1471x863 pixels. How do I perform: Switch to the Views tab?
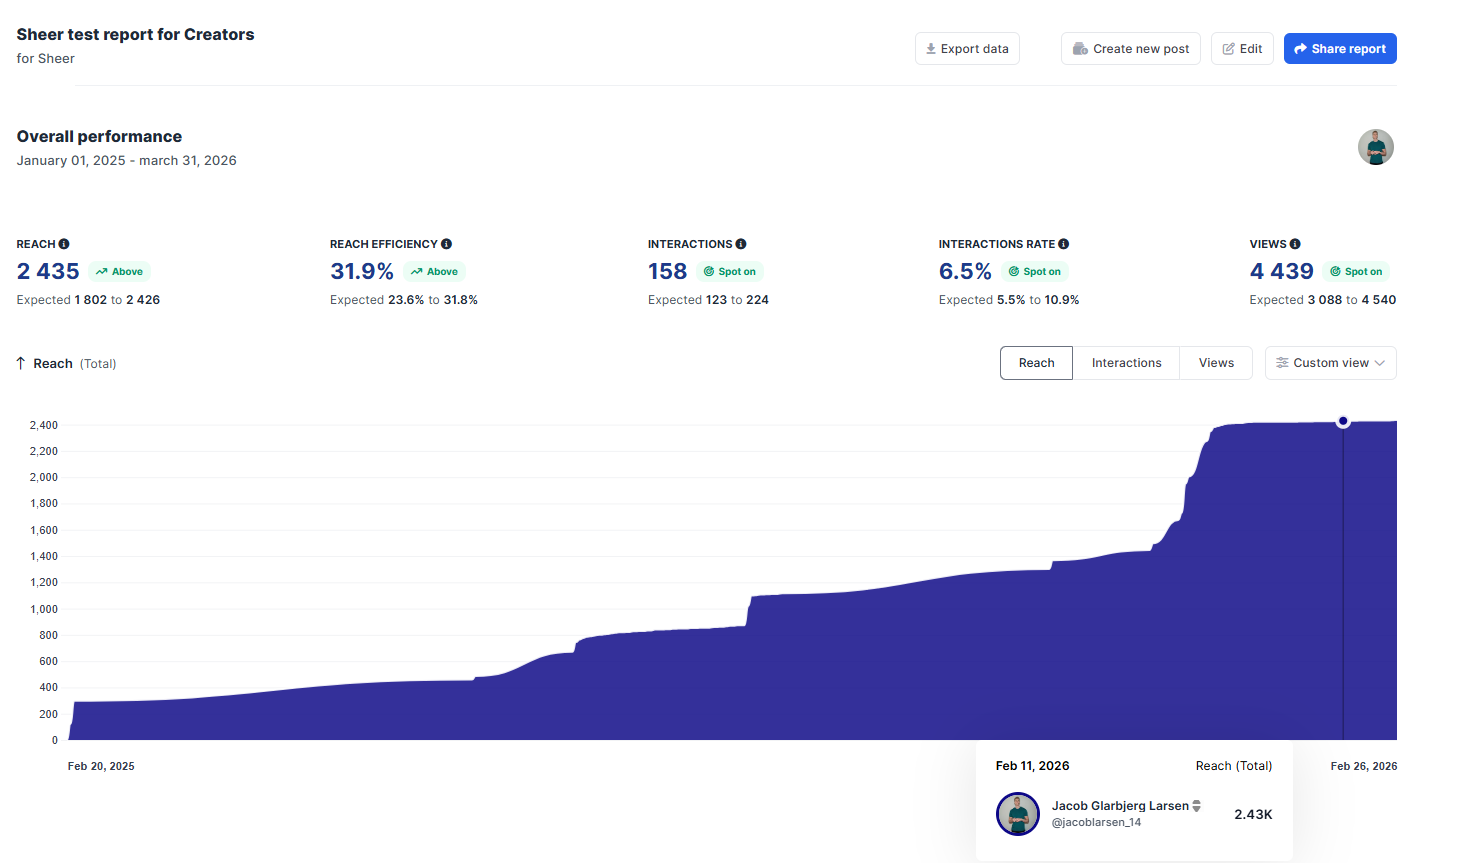1216,363
